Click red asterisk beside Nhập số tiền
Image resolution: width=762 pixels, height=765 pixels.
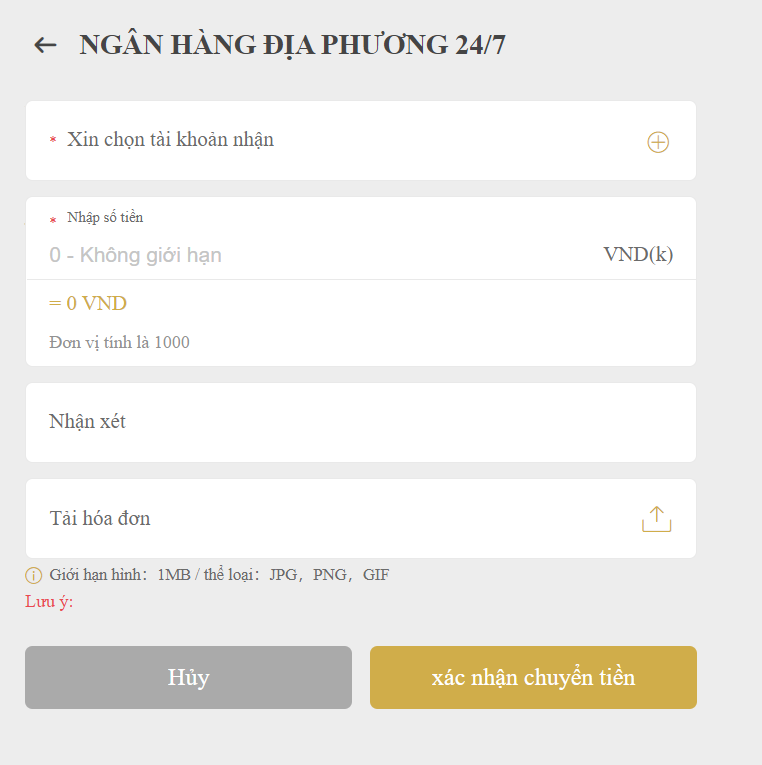53,219
